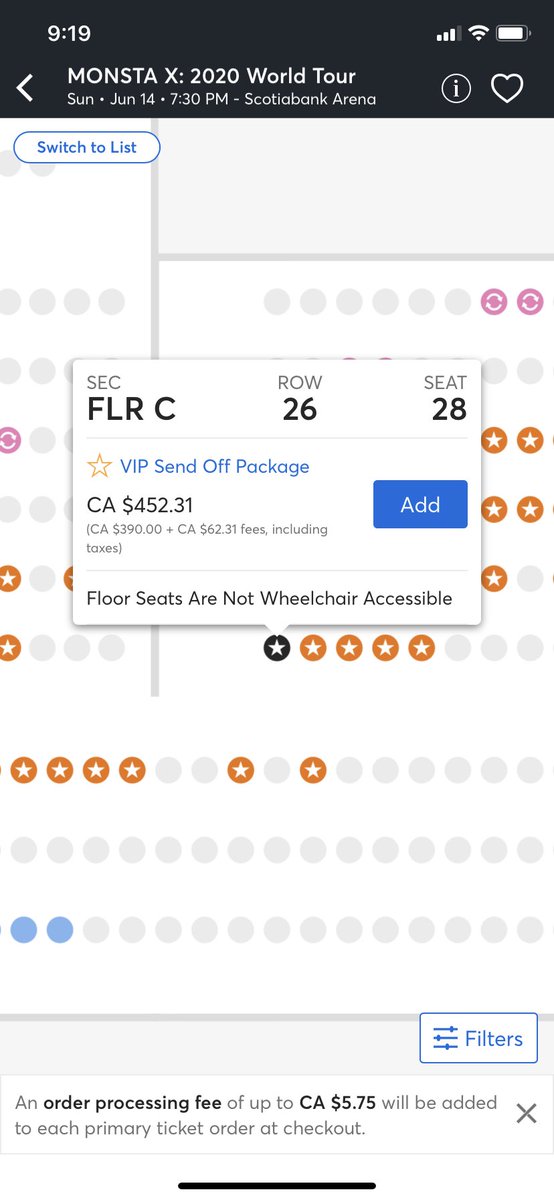Tap the MONSTA X: 2020 World Tour title

pyautogui.click(x=211, y=76)
